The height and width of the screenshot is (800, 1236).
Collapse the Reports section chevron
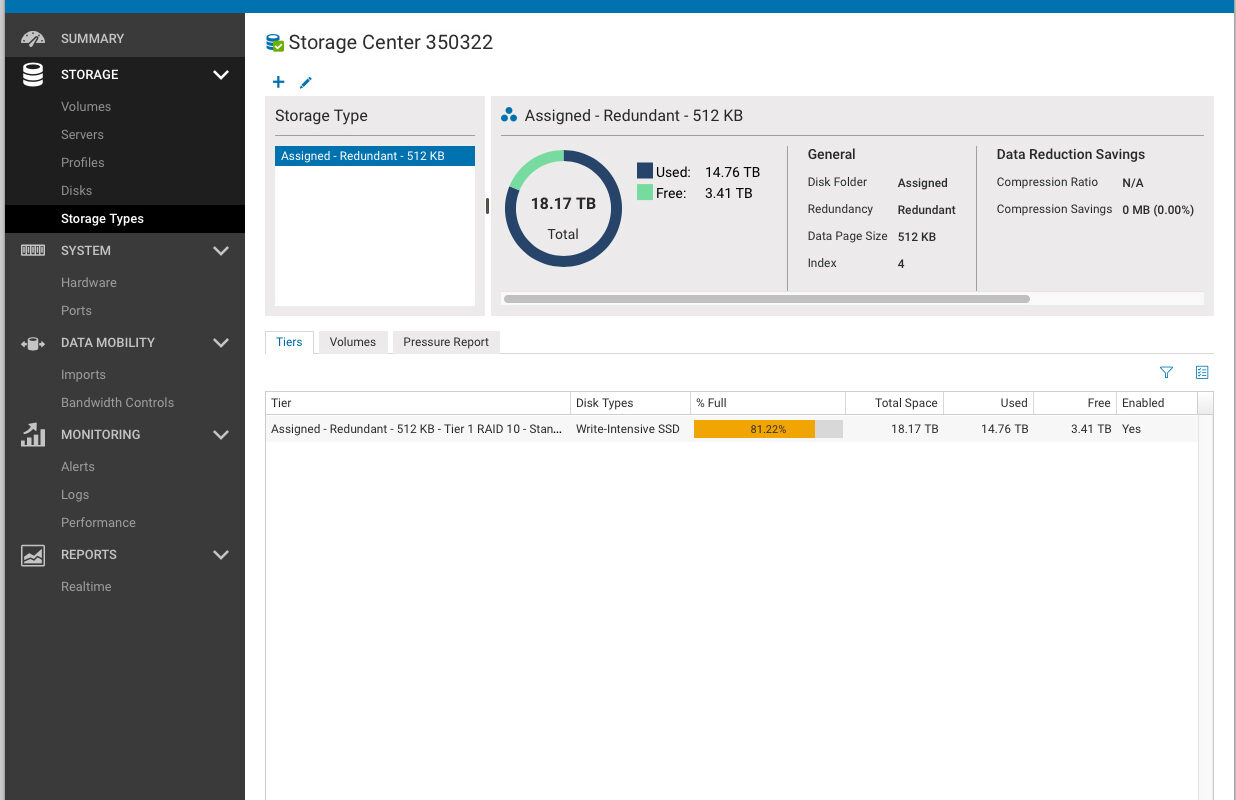point(221,555)
